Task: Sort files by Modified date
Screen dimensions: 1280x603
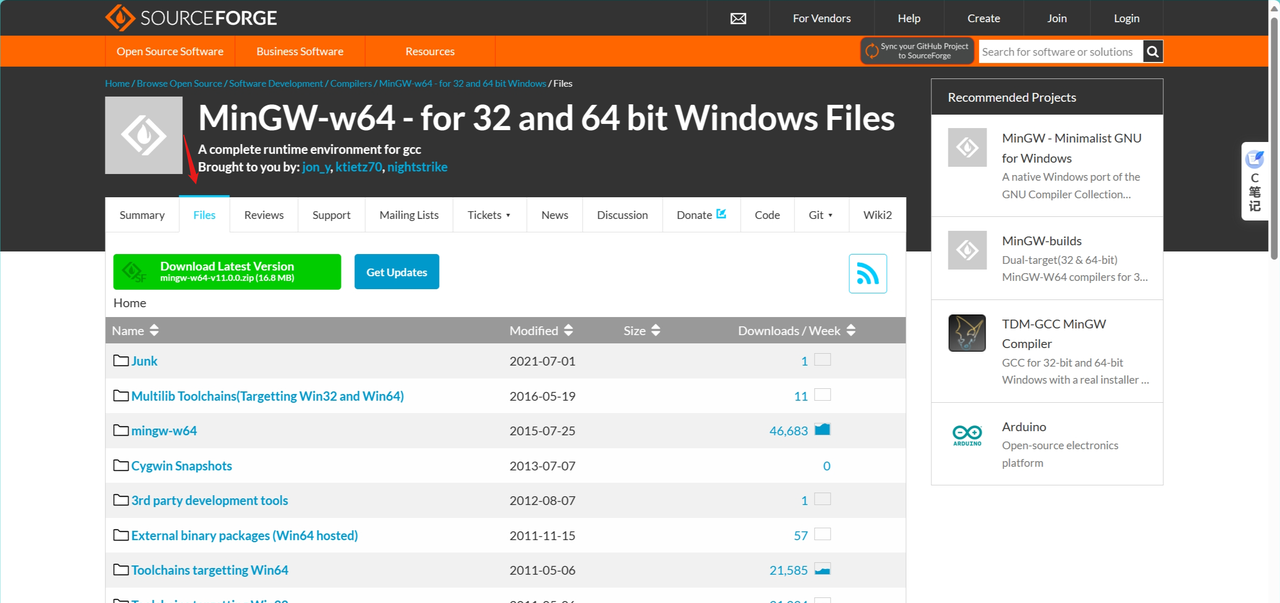Action: (540, 331)
